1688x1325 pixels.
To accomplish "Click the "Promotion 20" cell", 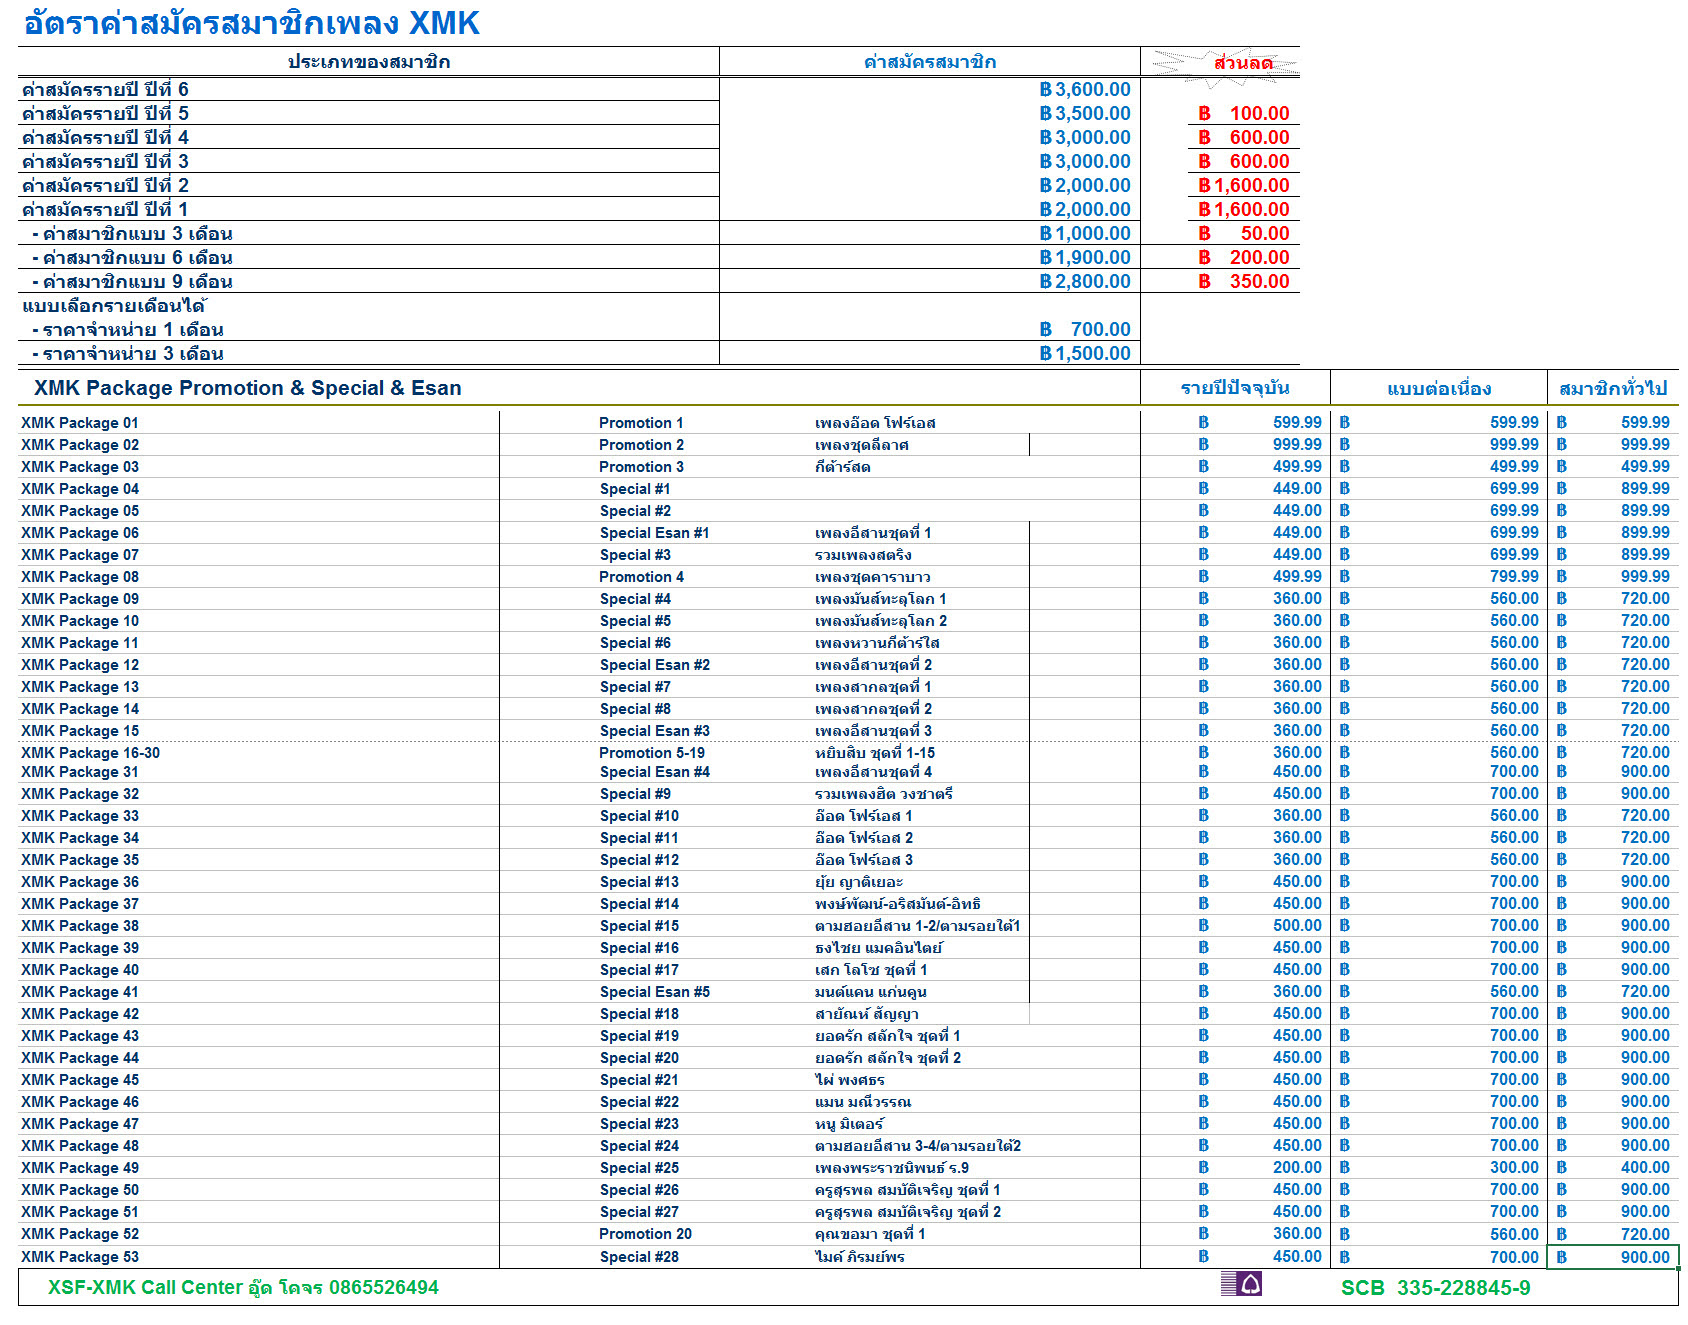I will (645, 1234).
